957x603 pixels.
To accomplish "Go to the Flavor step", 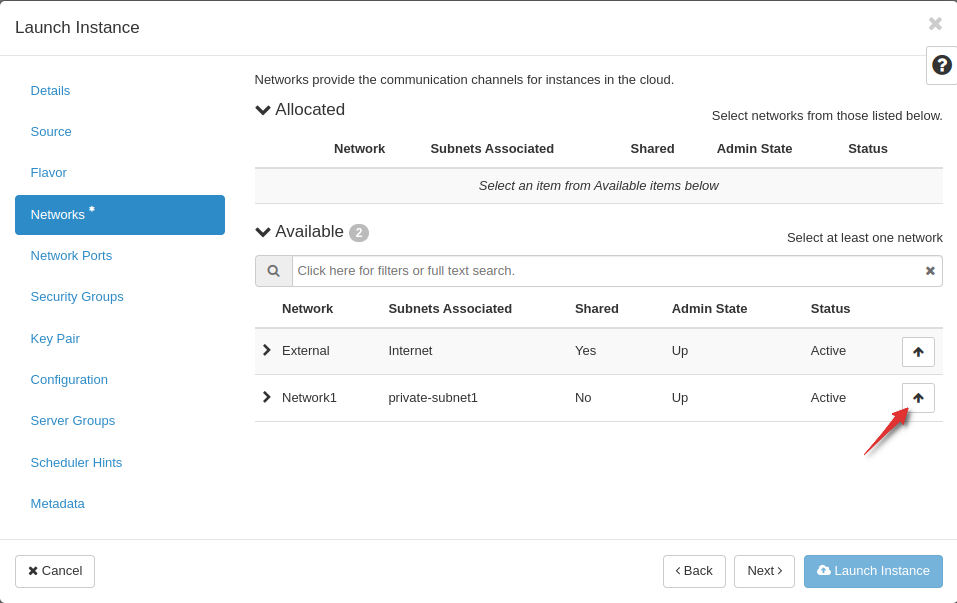I will [x=49, y=173].
